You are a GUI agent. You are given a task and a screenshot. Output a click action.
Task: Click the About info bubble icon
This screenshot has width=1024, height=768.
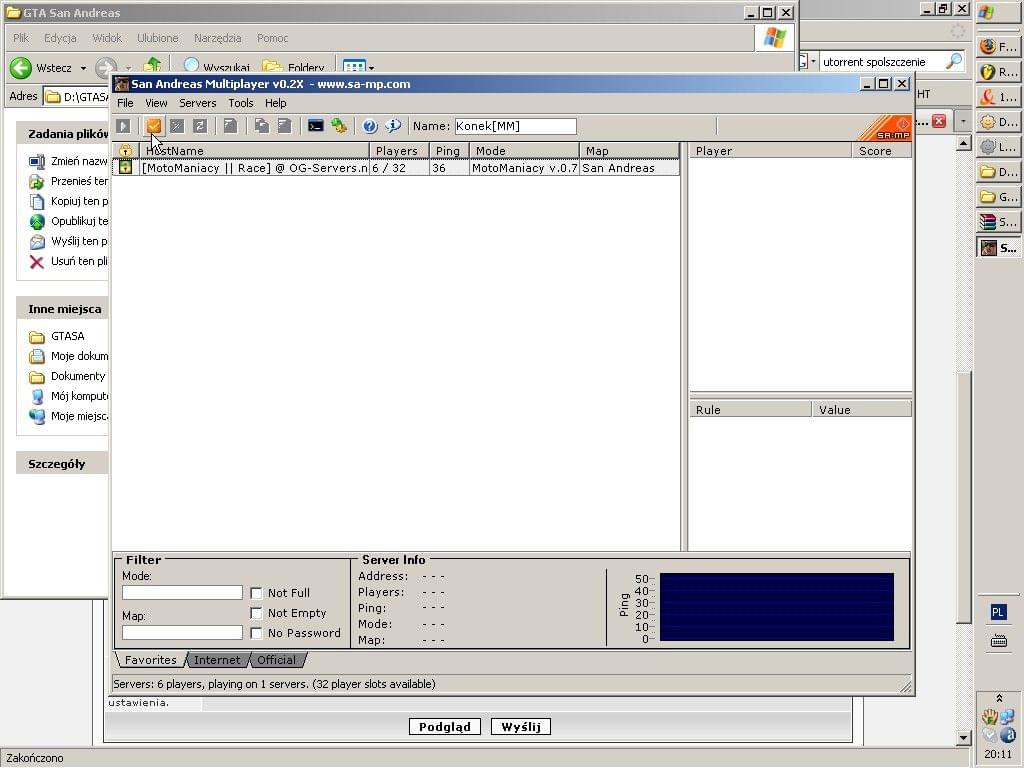393,126
